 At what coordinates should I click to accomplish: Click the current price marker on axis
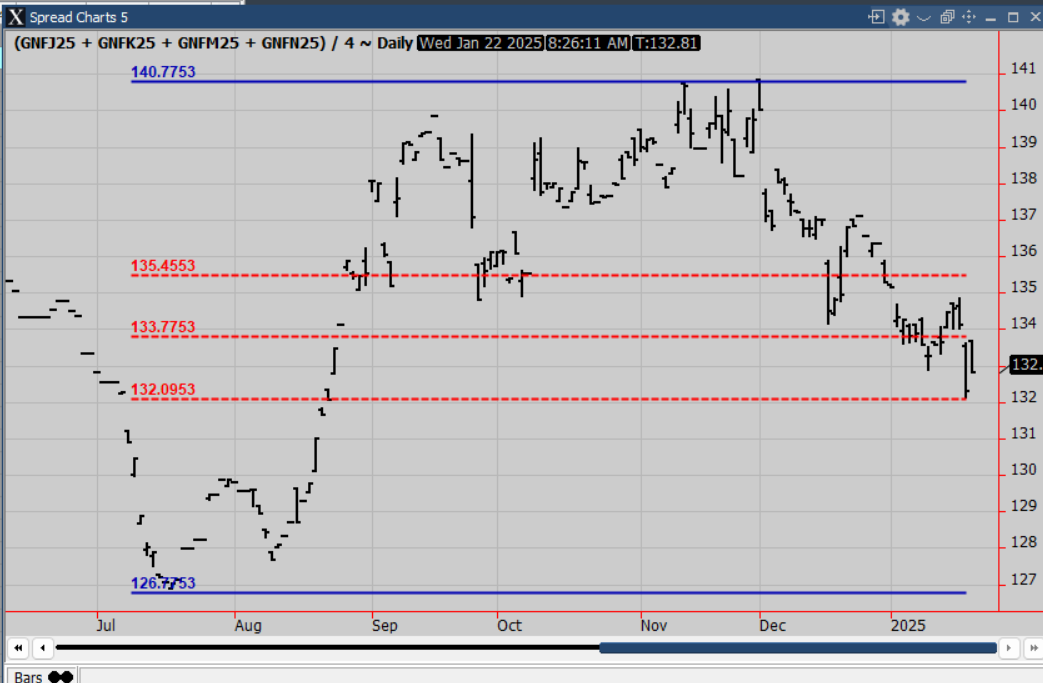(1025, 364)
